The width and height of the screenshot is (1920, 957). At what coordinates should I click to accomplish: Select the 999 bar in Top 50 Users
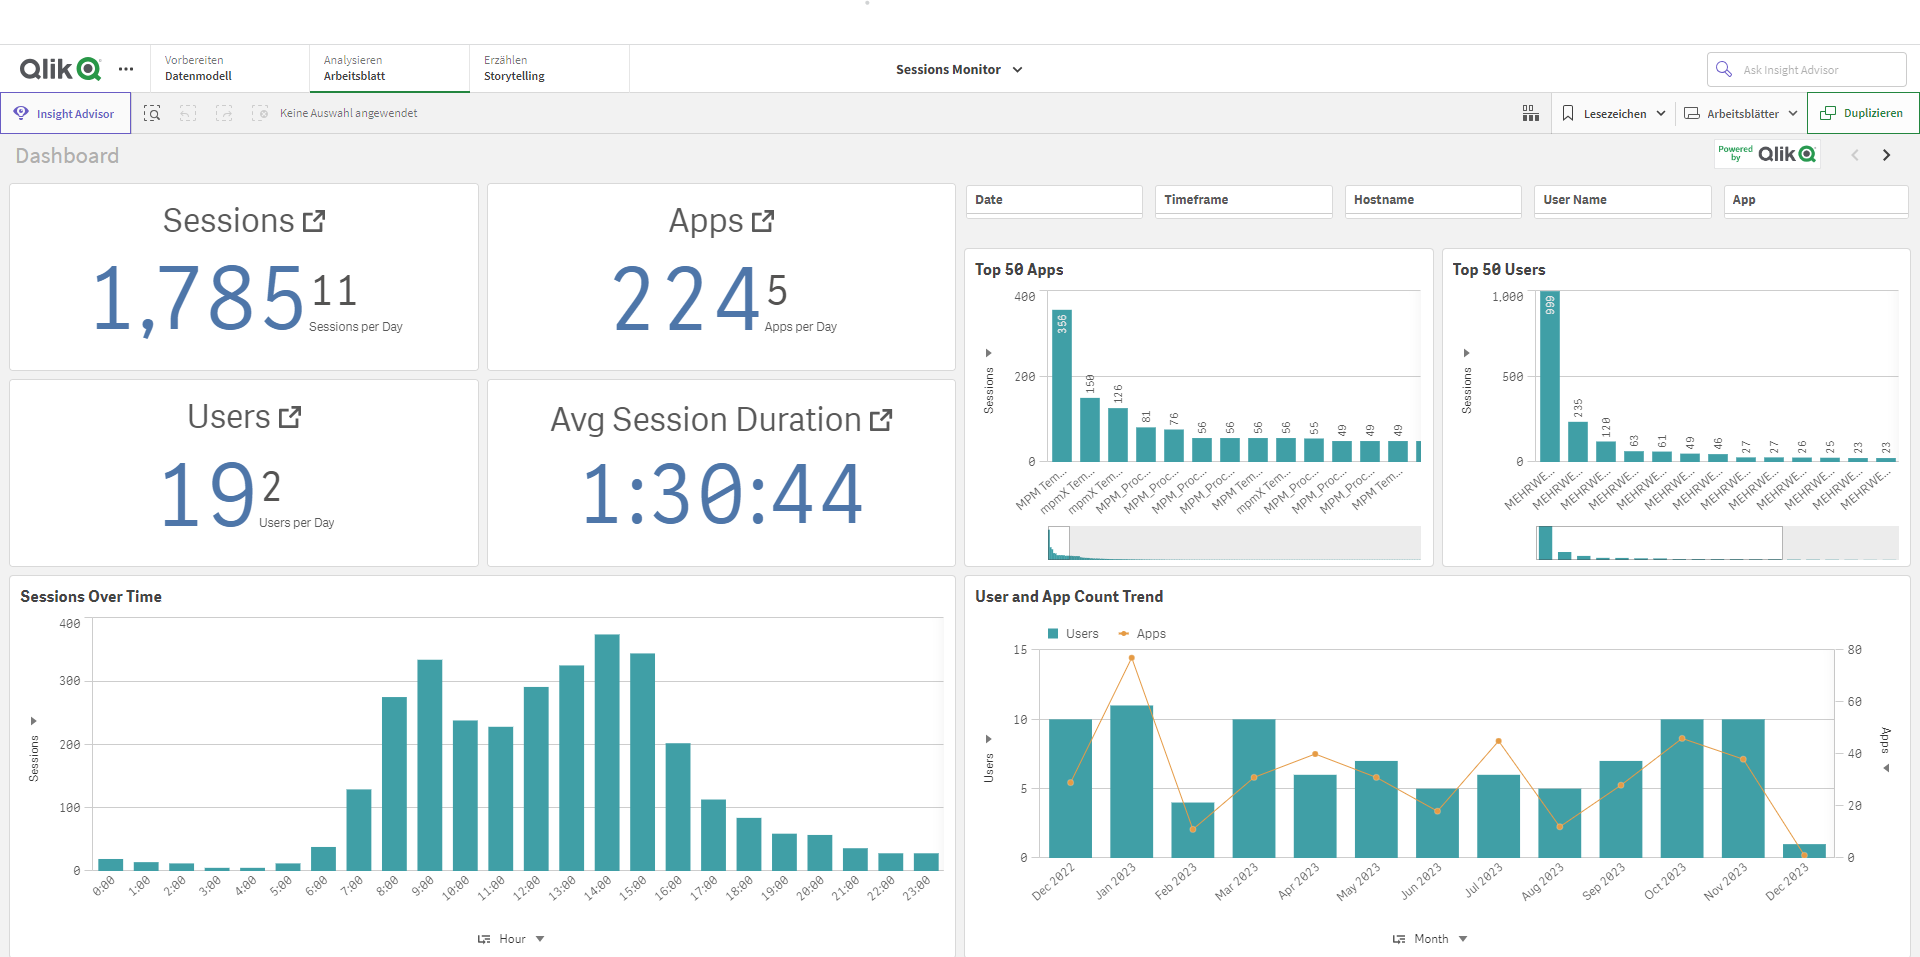click(x=1550, y=376)
